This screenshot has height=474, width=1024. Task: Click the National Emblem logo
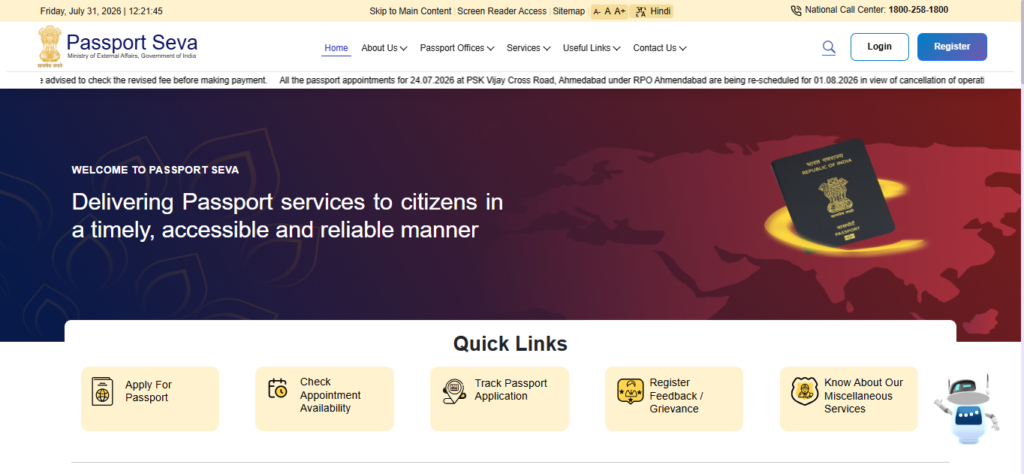tap(50, 46)
